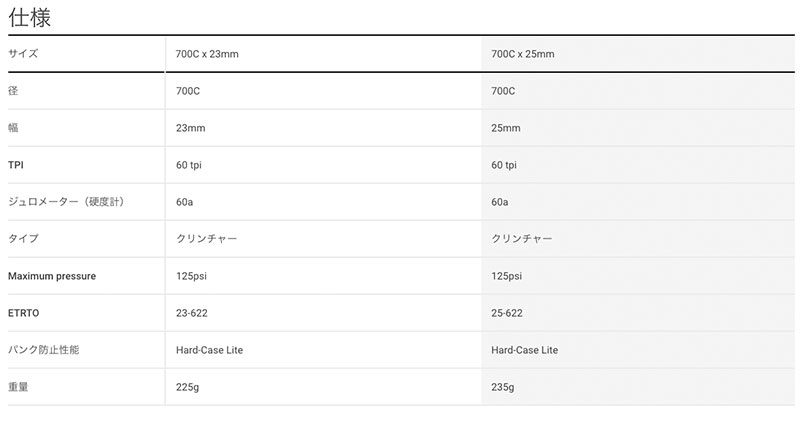Click the 23mm width value
The height and width of the screenshot is (432, 800).
[x=190, y=128]
